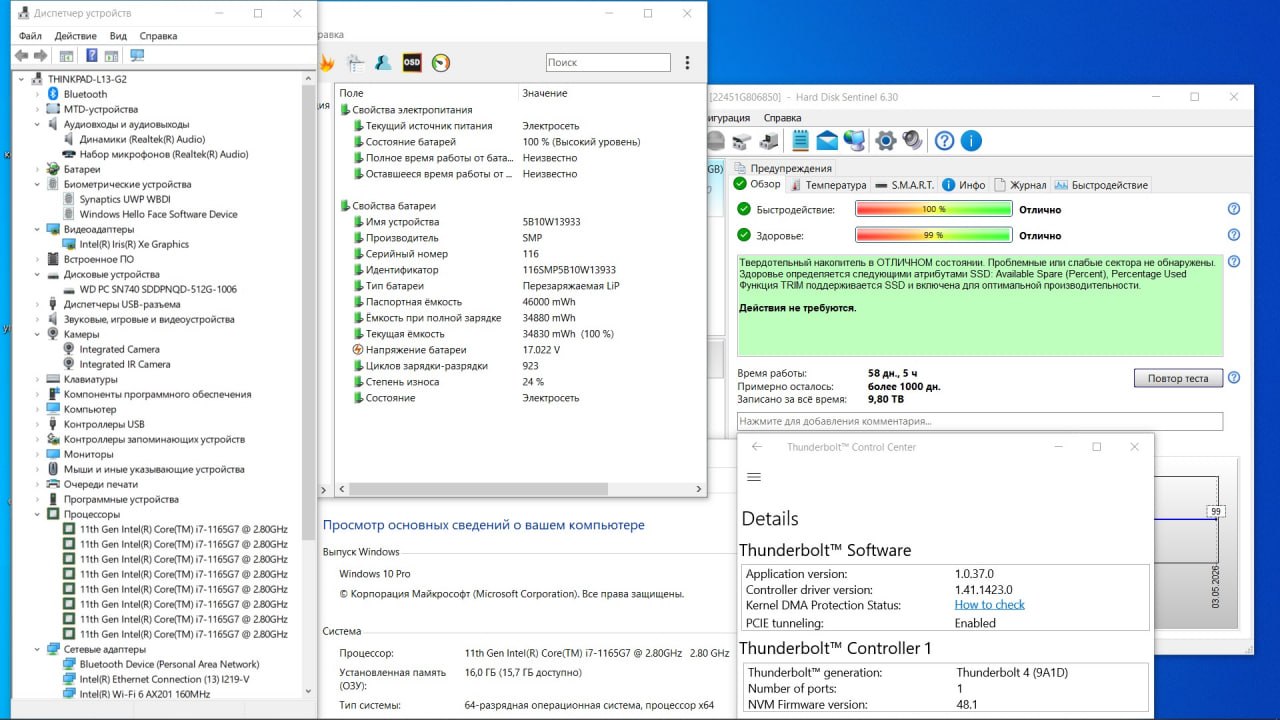Click the Быстродействие 100 % performance bar

[934, 209]
